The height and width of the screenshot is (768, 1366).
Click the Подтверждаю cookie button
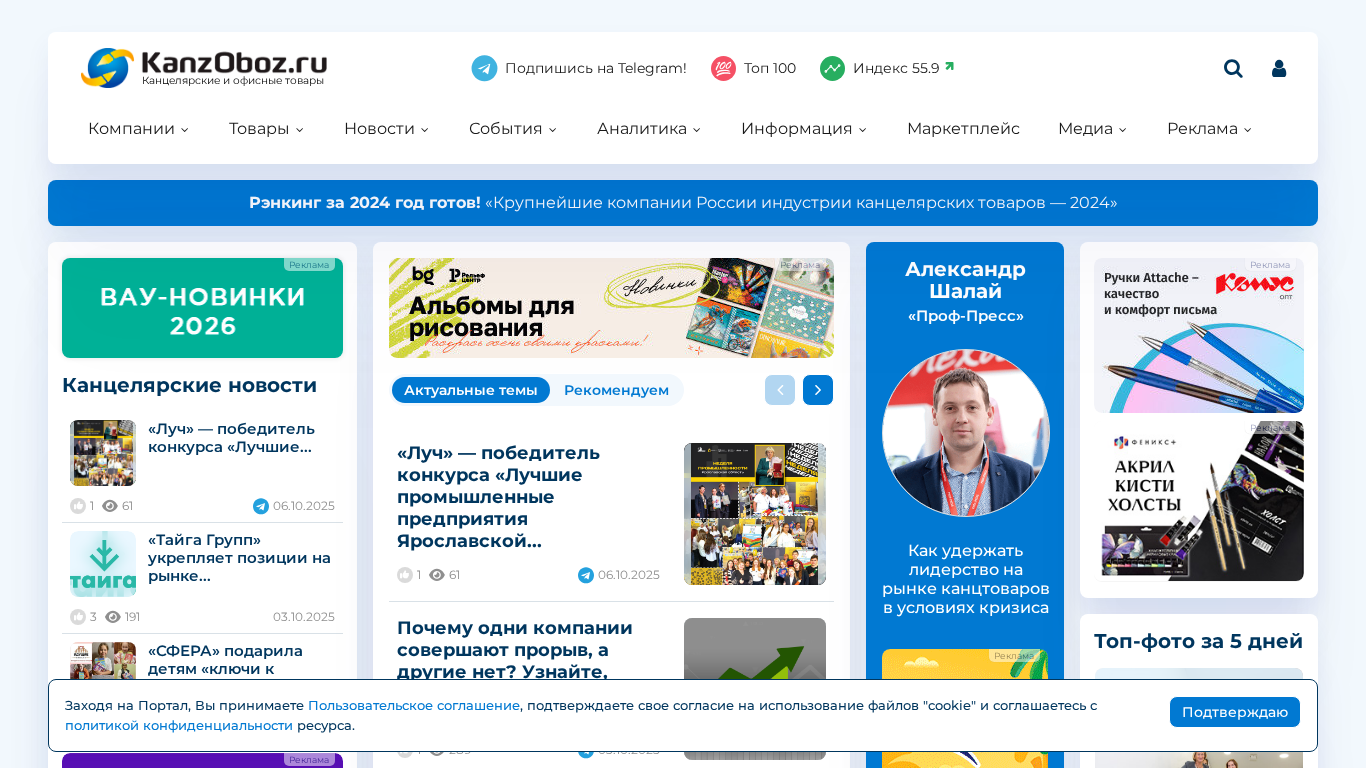click(x=1235, y=712)
